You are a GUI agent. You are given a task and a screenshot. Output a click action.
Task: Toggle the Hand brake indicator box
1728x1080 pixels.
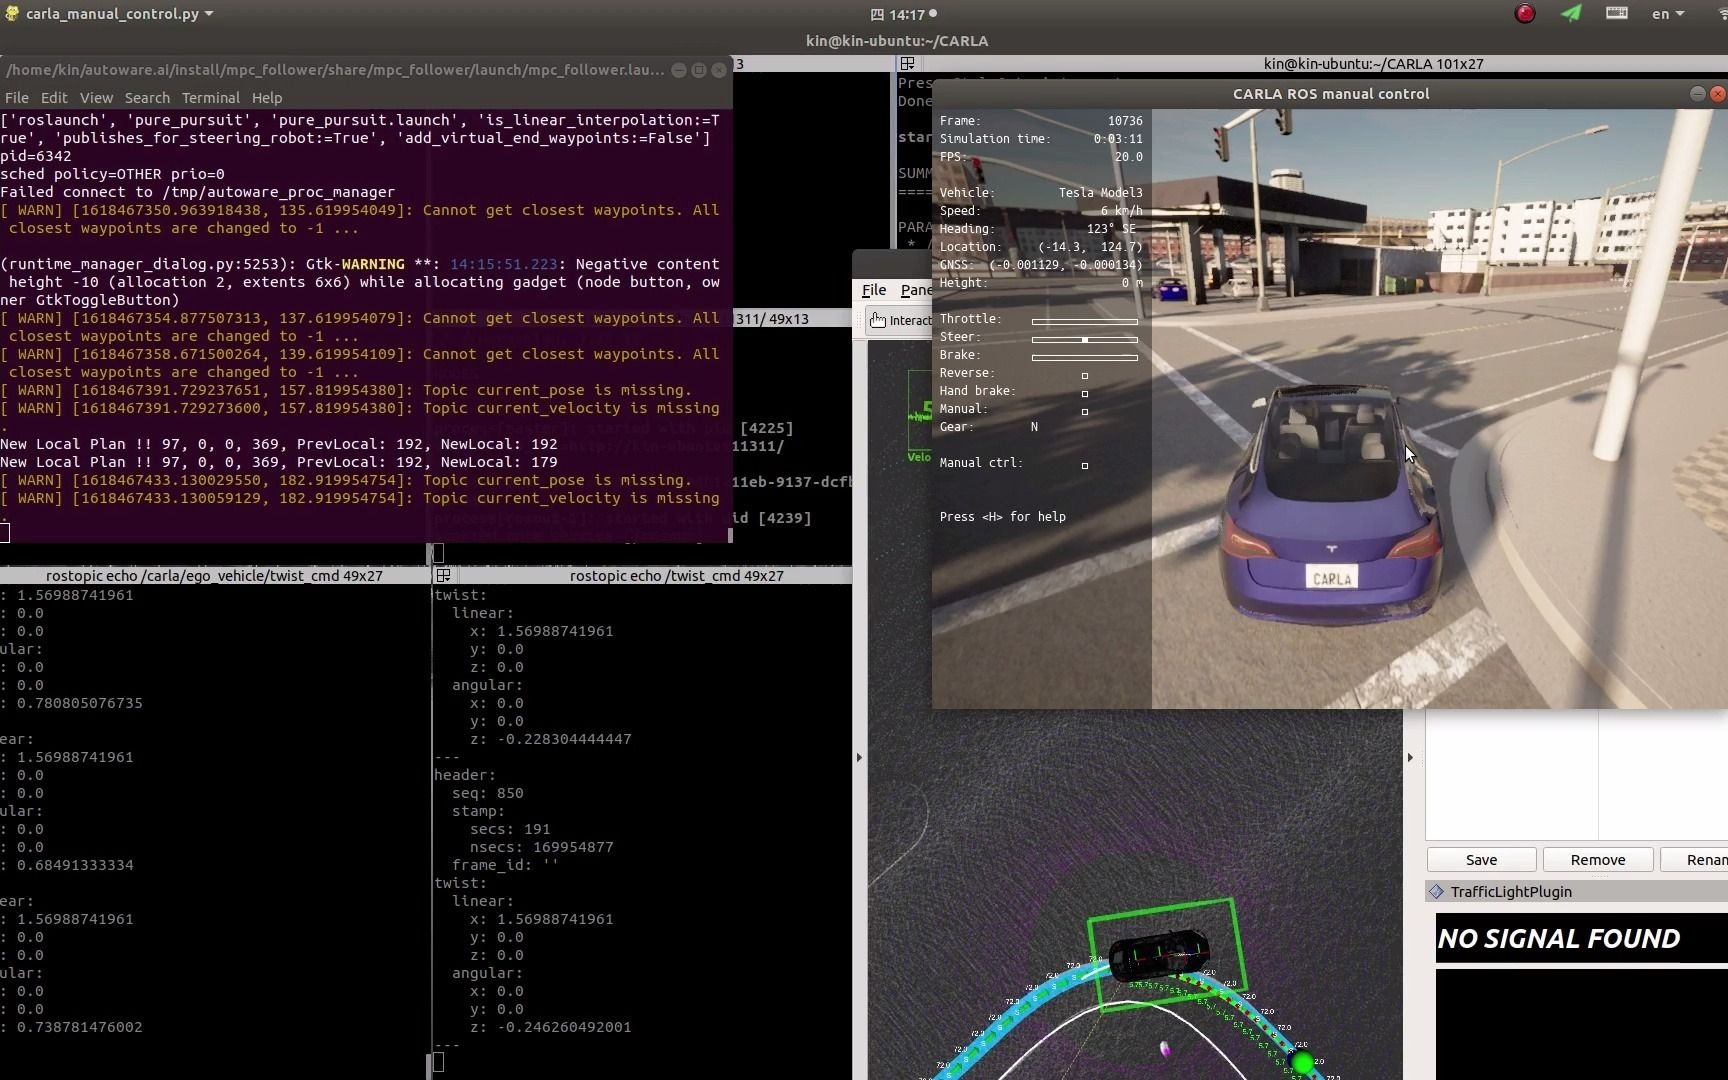tap(1085, 394)
